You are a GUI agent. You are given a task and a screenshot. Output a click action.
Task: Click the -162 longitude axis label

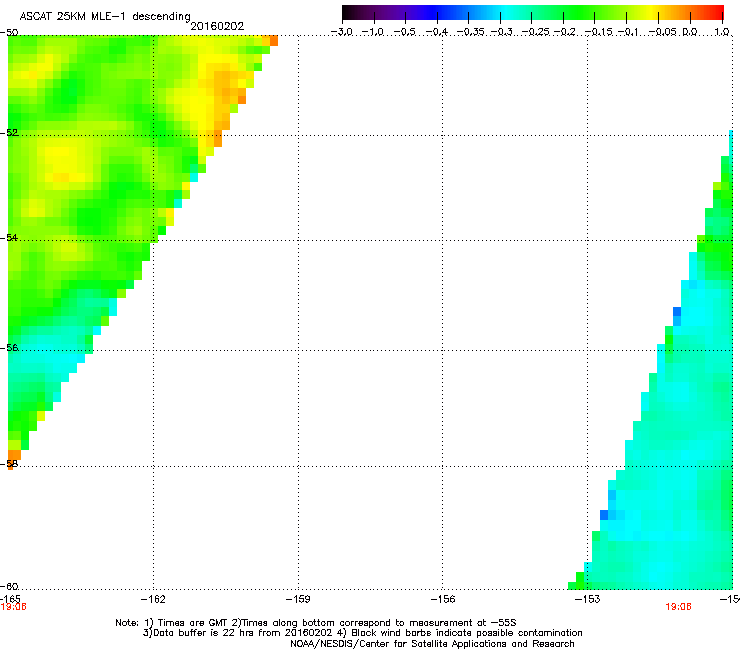[153, 599]
